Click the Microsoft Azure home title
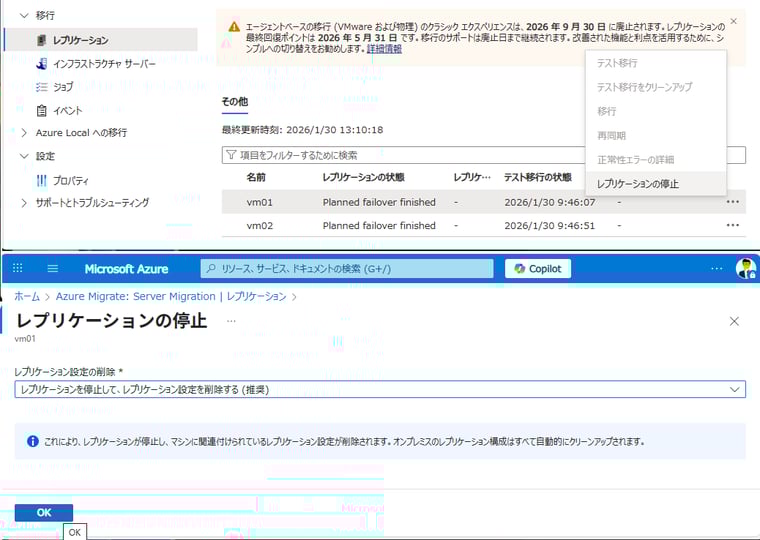760x540 pixels. pos(126,269)
